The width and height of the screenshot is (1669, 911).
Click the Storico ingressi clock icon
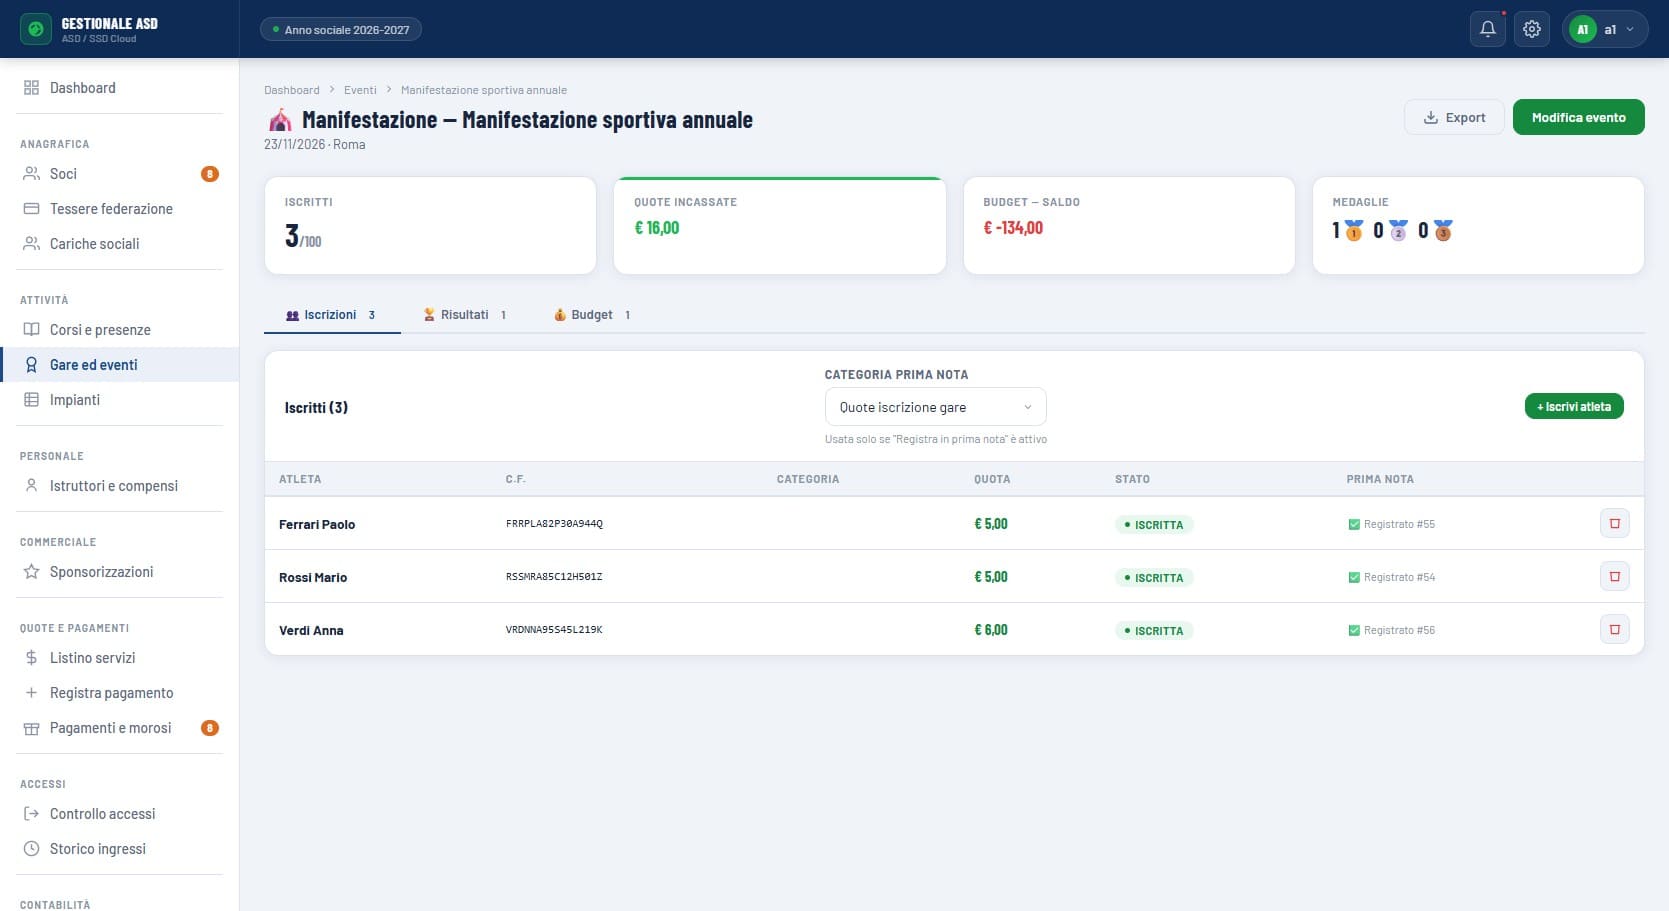(x=31, y=849)
